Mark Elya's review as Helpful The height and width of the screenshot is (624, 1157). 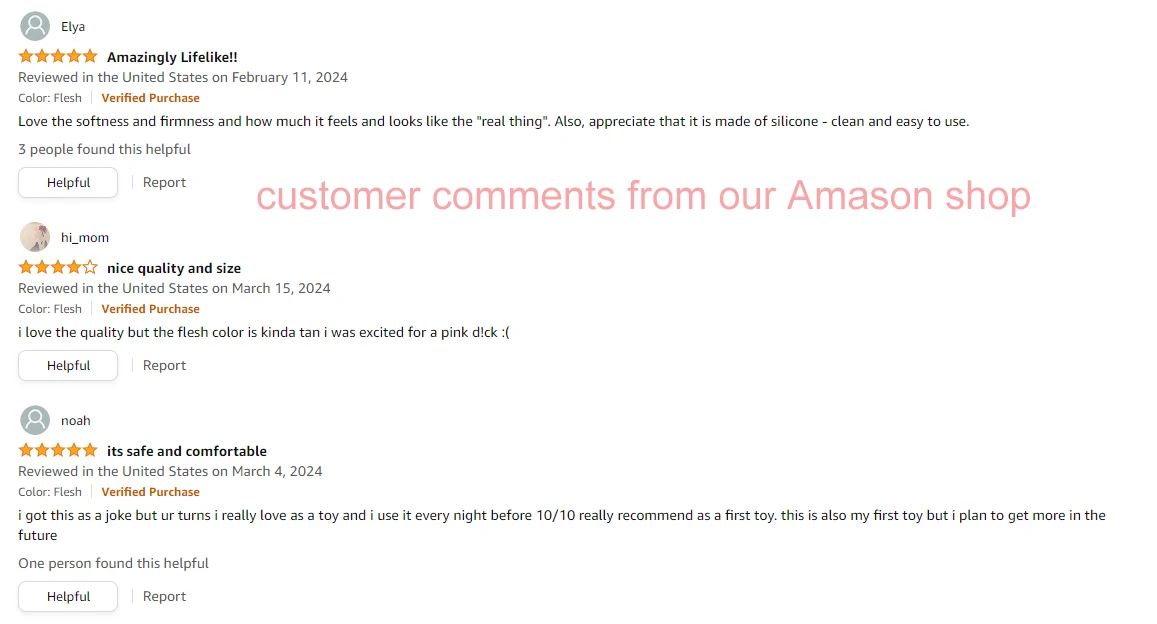68,183
